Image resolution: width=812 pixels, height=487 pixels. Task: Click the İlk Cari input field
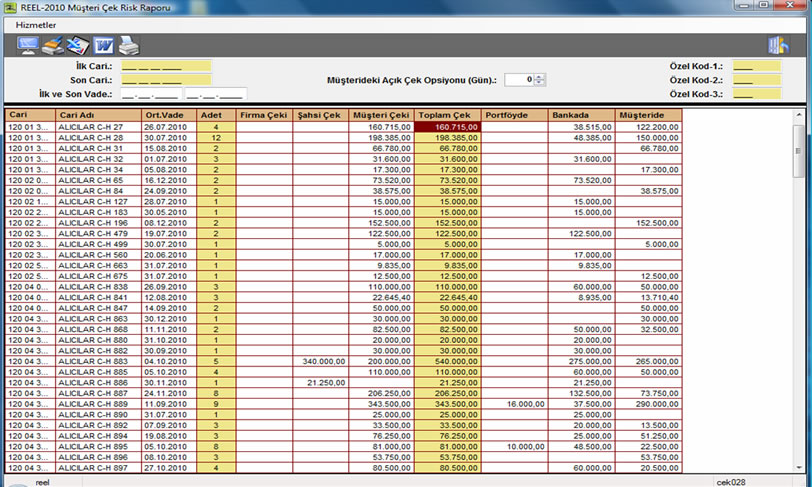166,66
